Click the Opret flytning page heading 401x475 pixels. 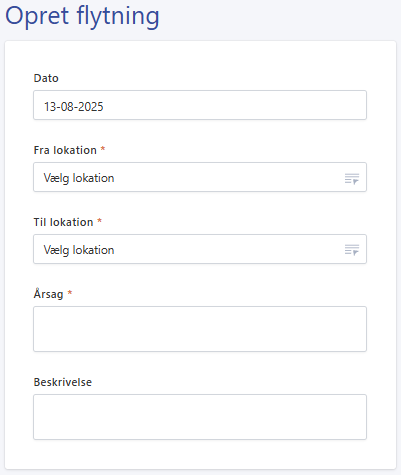82,16
